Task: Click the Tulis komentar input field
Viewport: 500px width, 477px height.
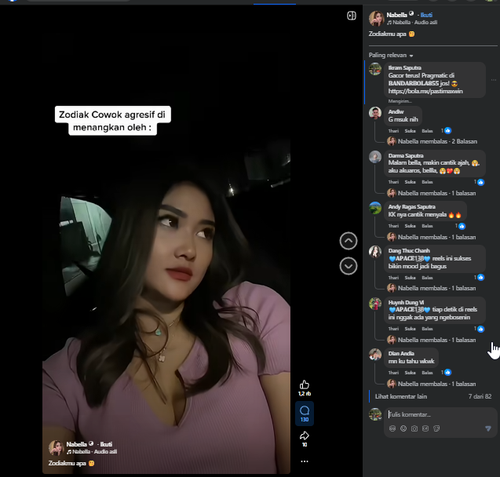Action: coord(440,415)
